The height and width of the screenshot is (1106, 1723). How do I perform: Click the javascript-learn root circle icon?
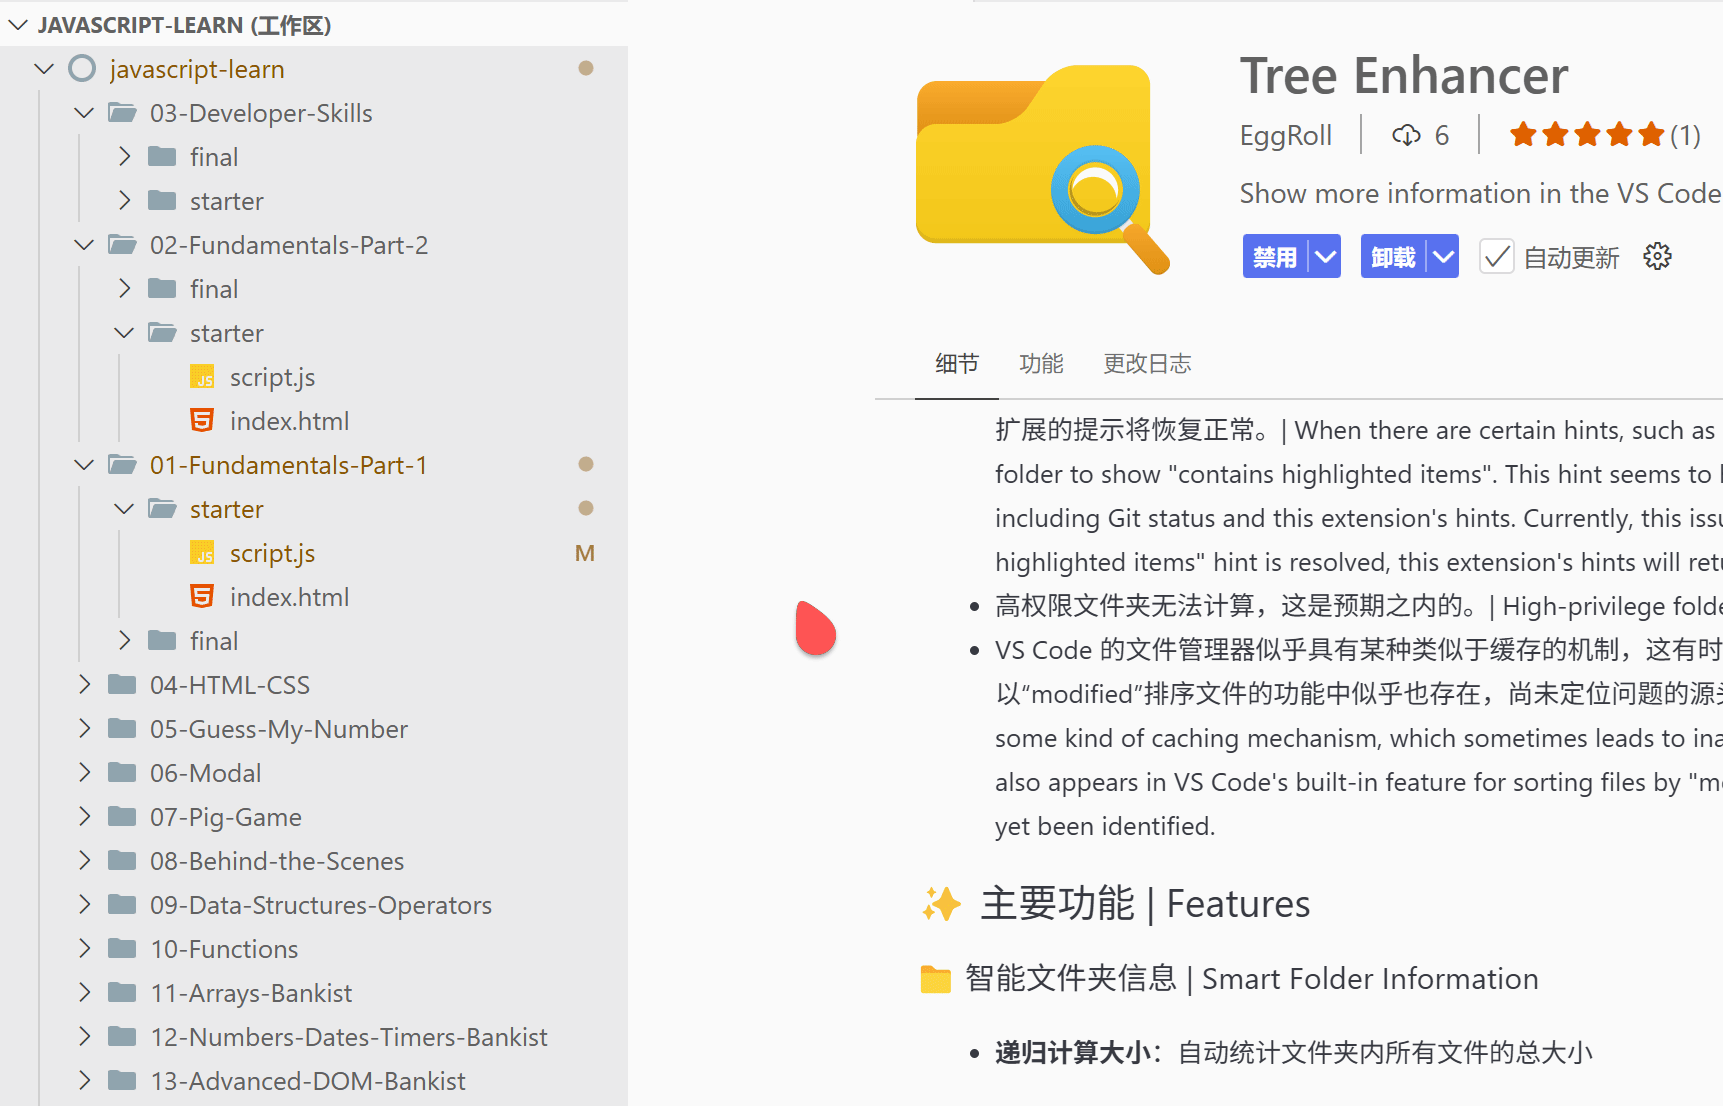pyautogui.click(x=82, y=69)
